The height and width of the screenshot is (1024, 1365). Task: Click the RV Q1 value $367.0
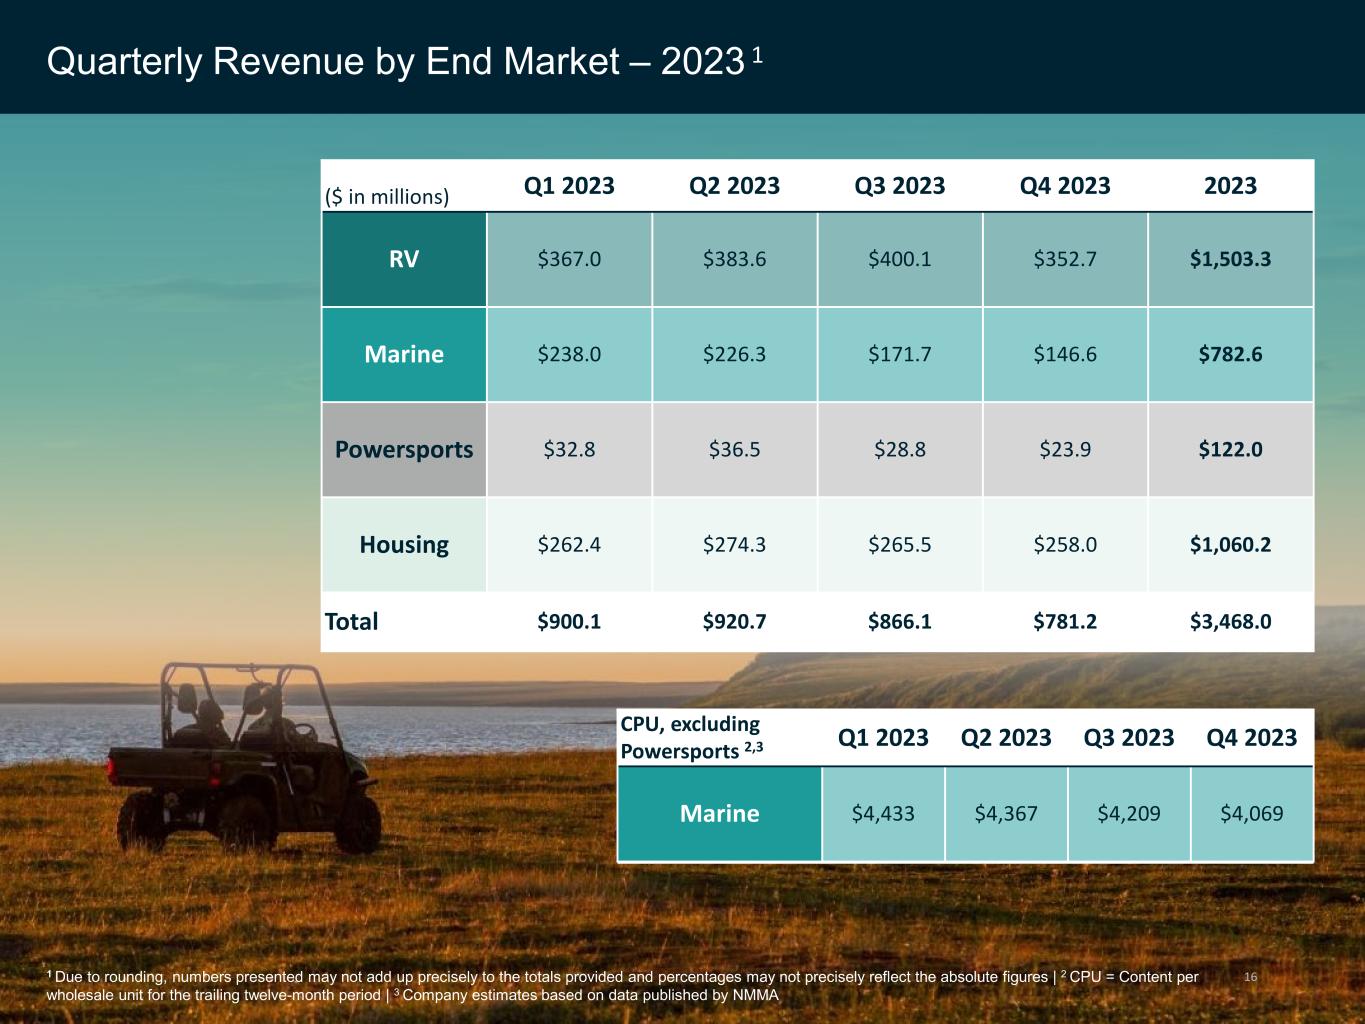click(x=569, y=259)
